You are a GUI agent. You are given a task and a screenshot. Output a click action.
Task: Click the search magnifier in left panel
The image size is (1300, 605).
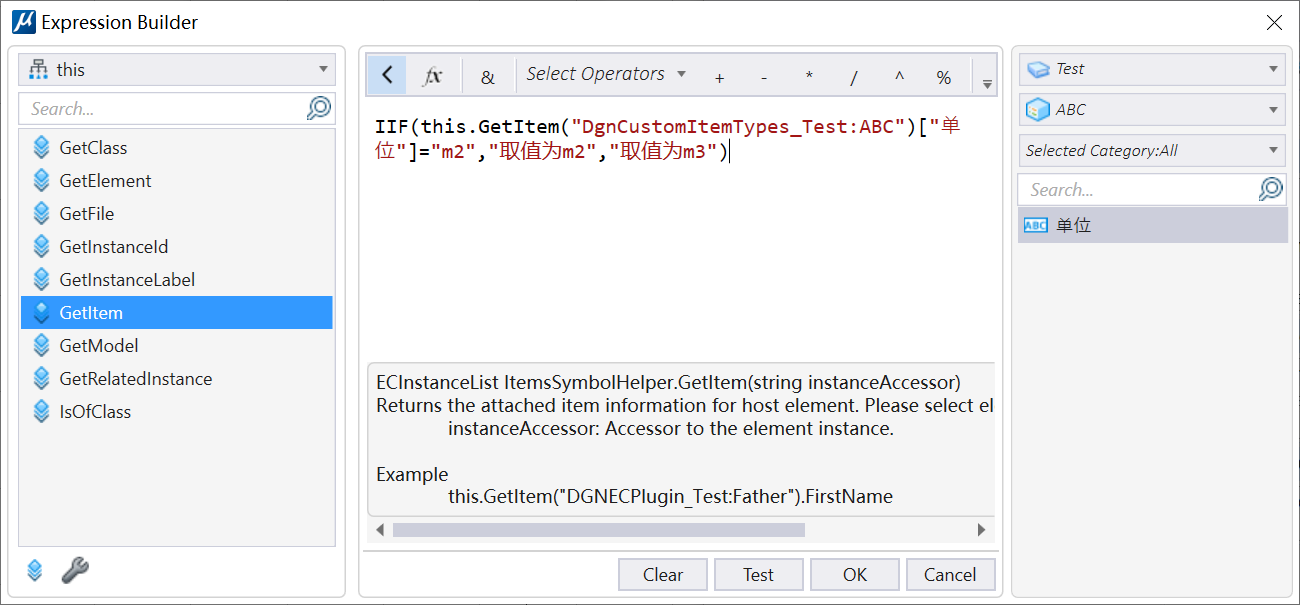[318, 108]
